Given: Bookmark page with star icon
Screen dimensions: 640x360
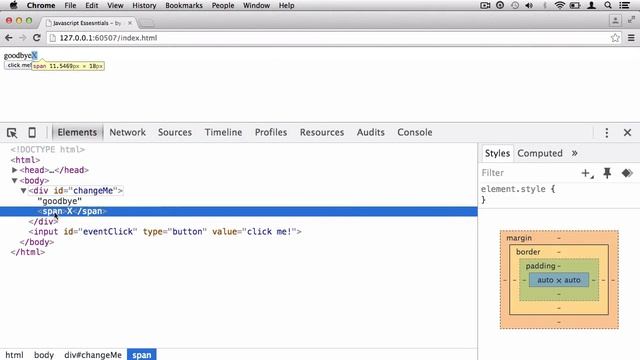Looking at the screenshot, I should click(615, 38).
